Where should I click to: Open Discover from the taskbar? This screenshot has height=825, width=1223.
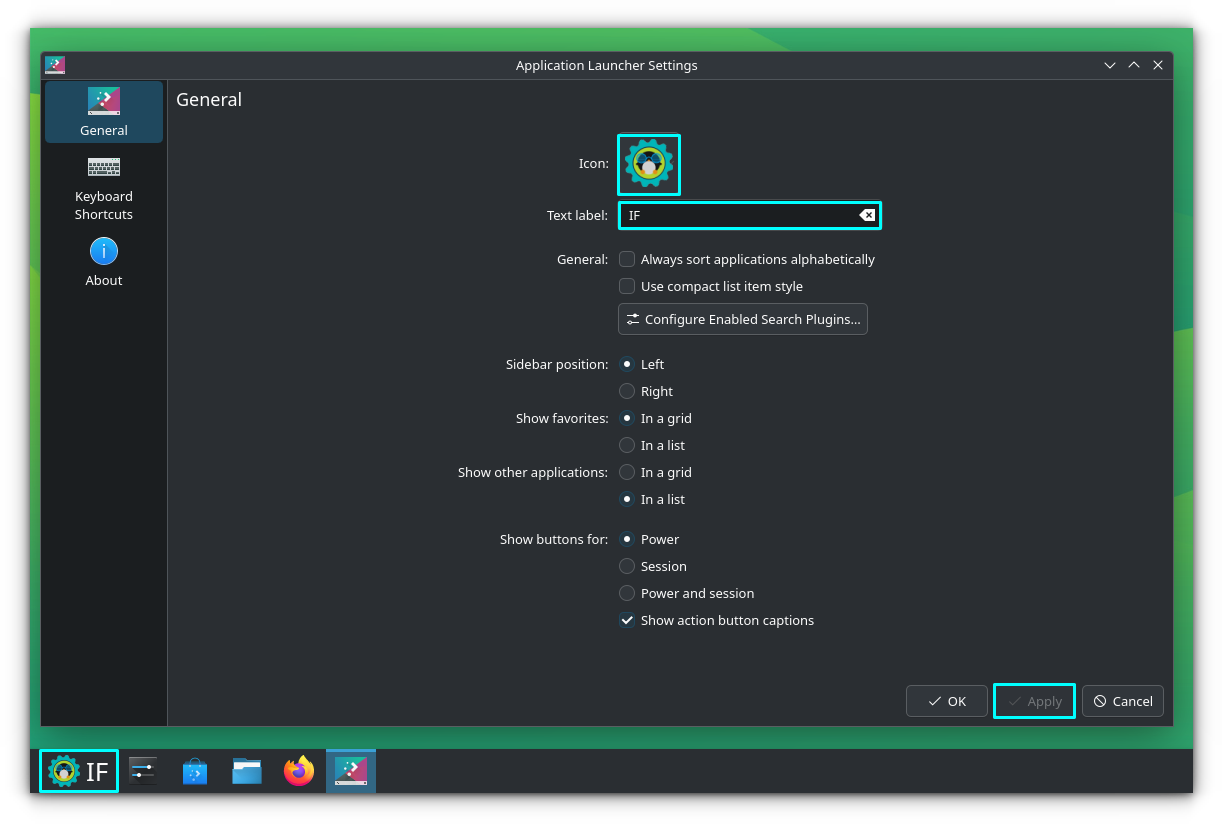point(194,771)
